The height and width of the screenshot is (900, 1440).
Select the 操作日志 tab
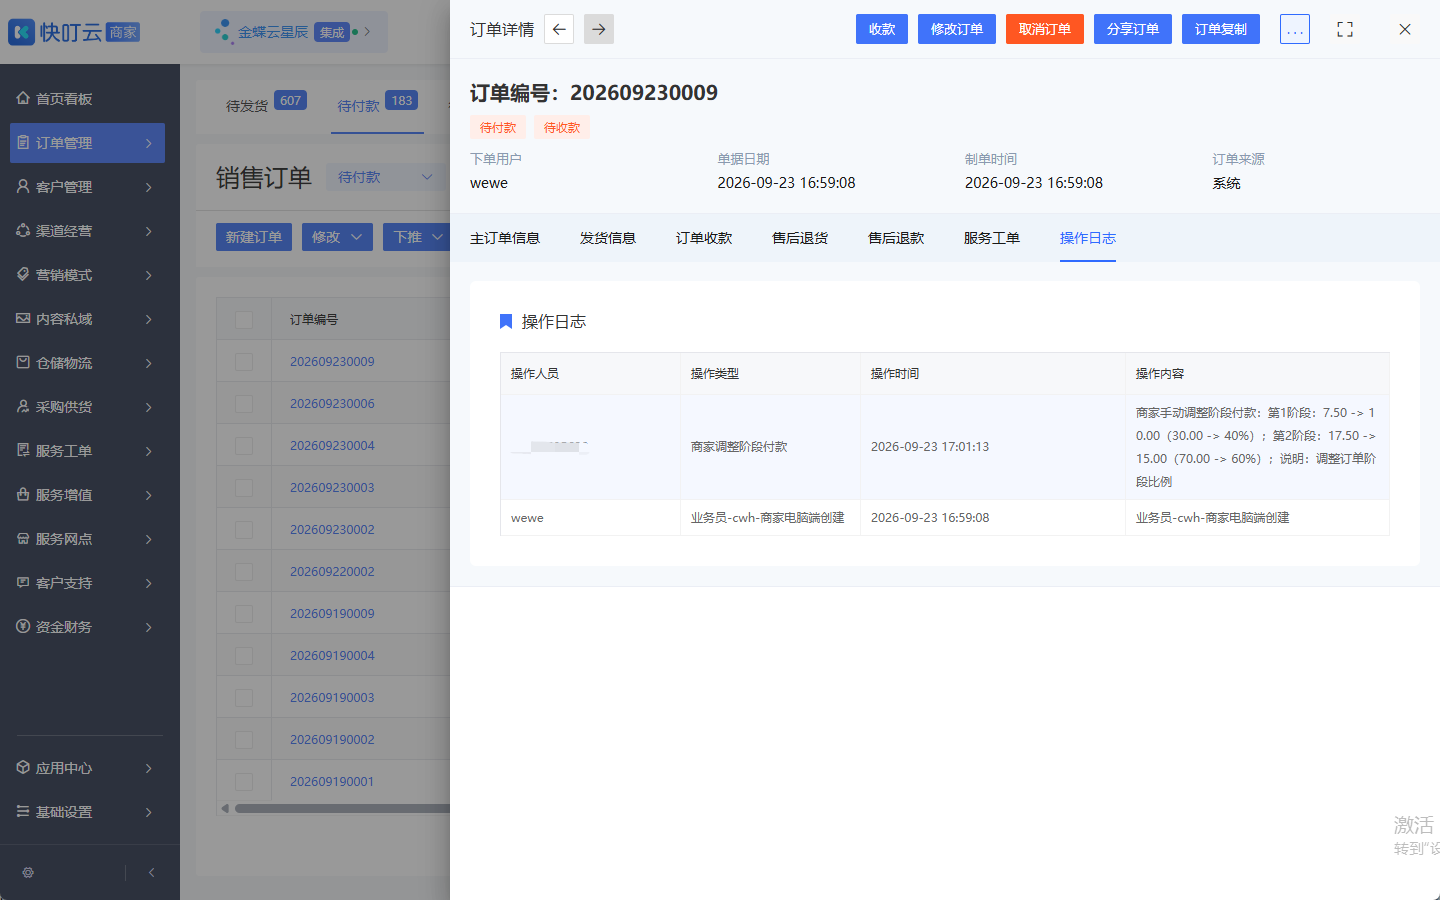pyautogui.click(x=1088, y=238)
